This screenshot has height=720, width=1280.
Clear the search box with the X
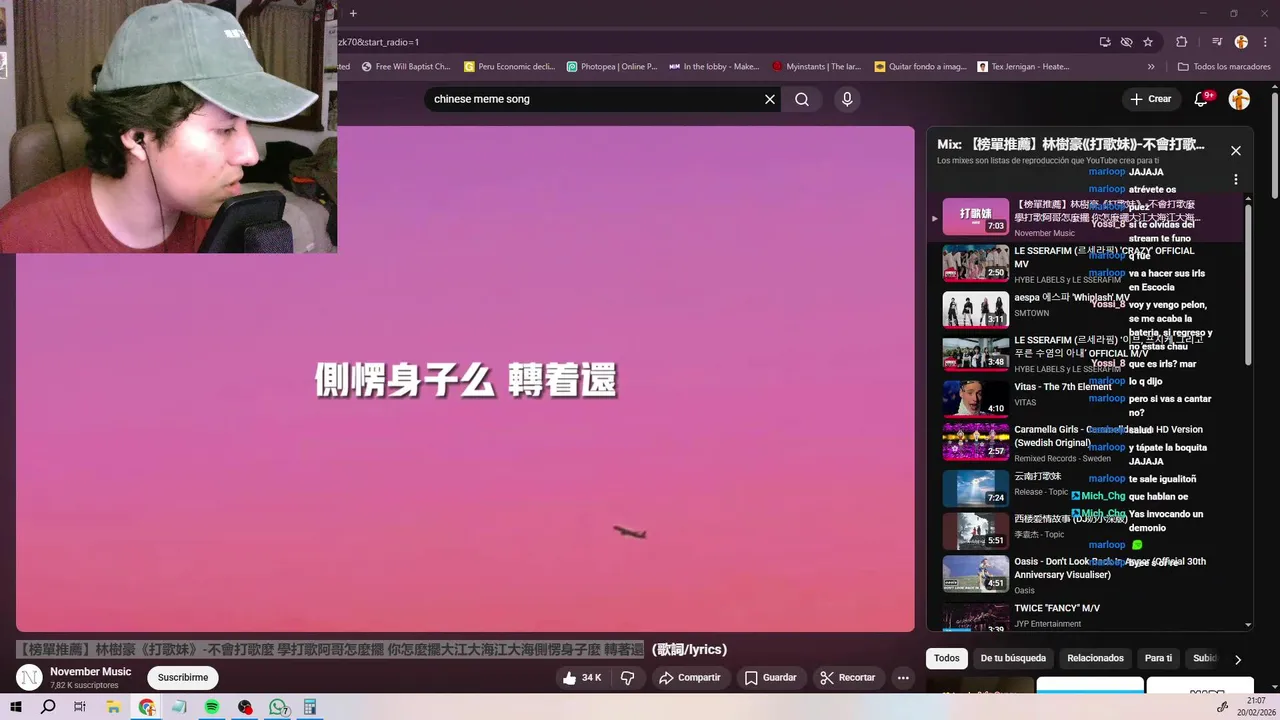click(x=770, y=99)
